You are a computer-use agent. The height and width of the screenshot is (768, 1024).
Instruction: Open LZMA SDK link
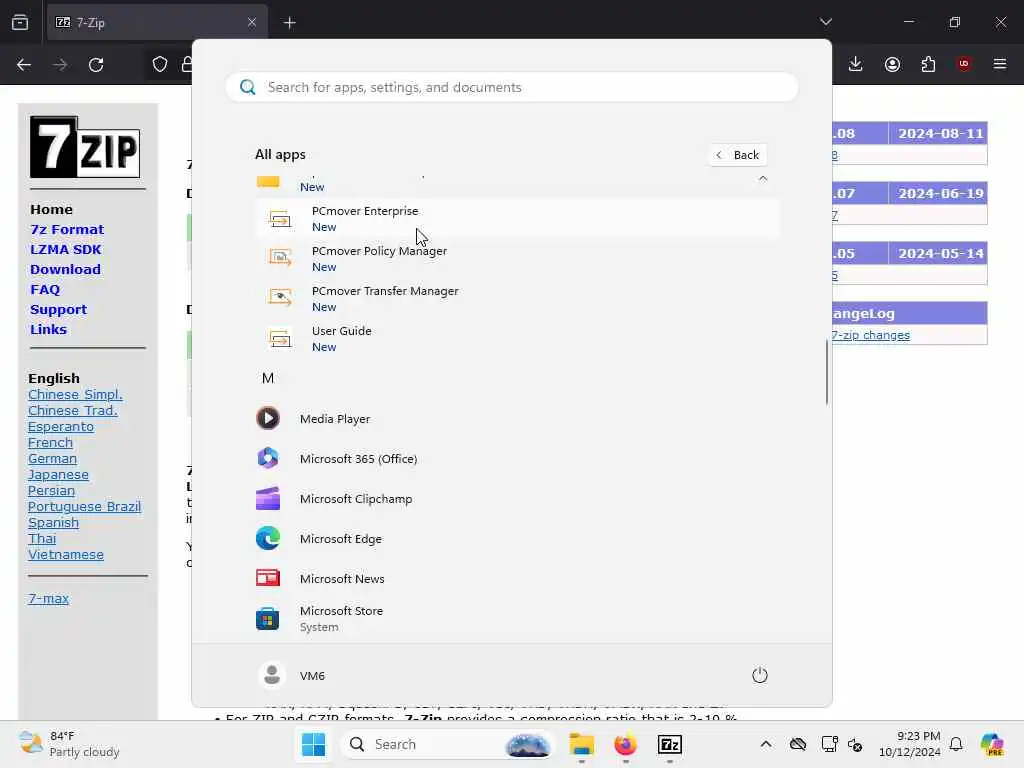tap(66, 249)
